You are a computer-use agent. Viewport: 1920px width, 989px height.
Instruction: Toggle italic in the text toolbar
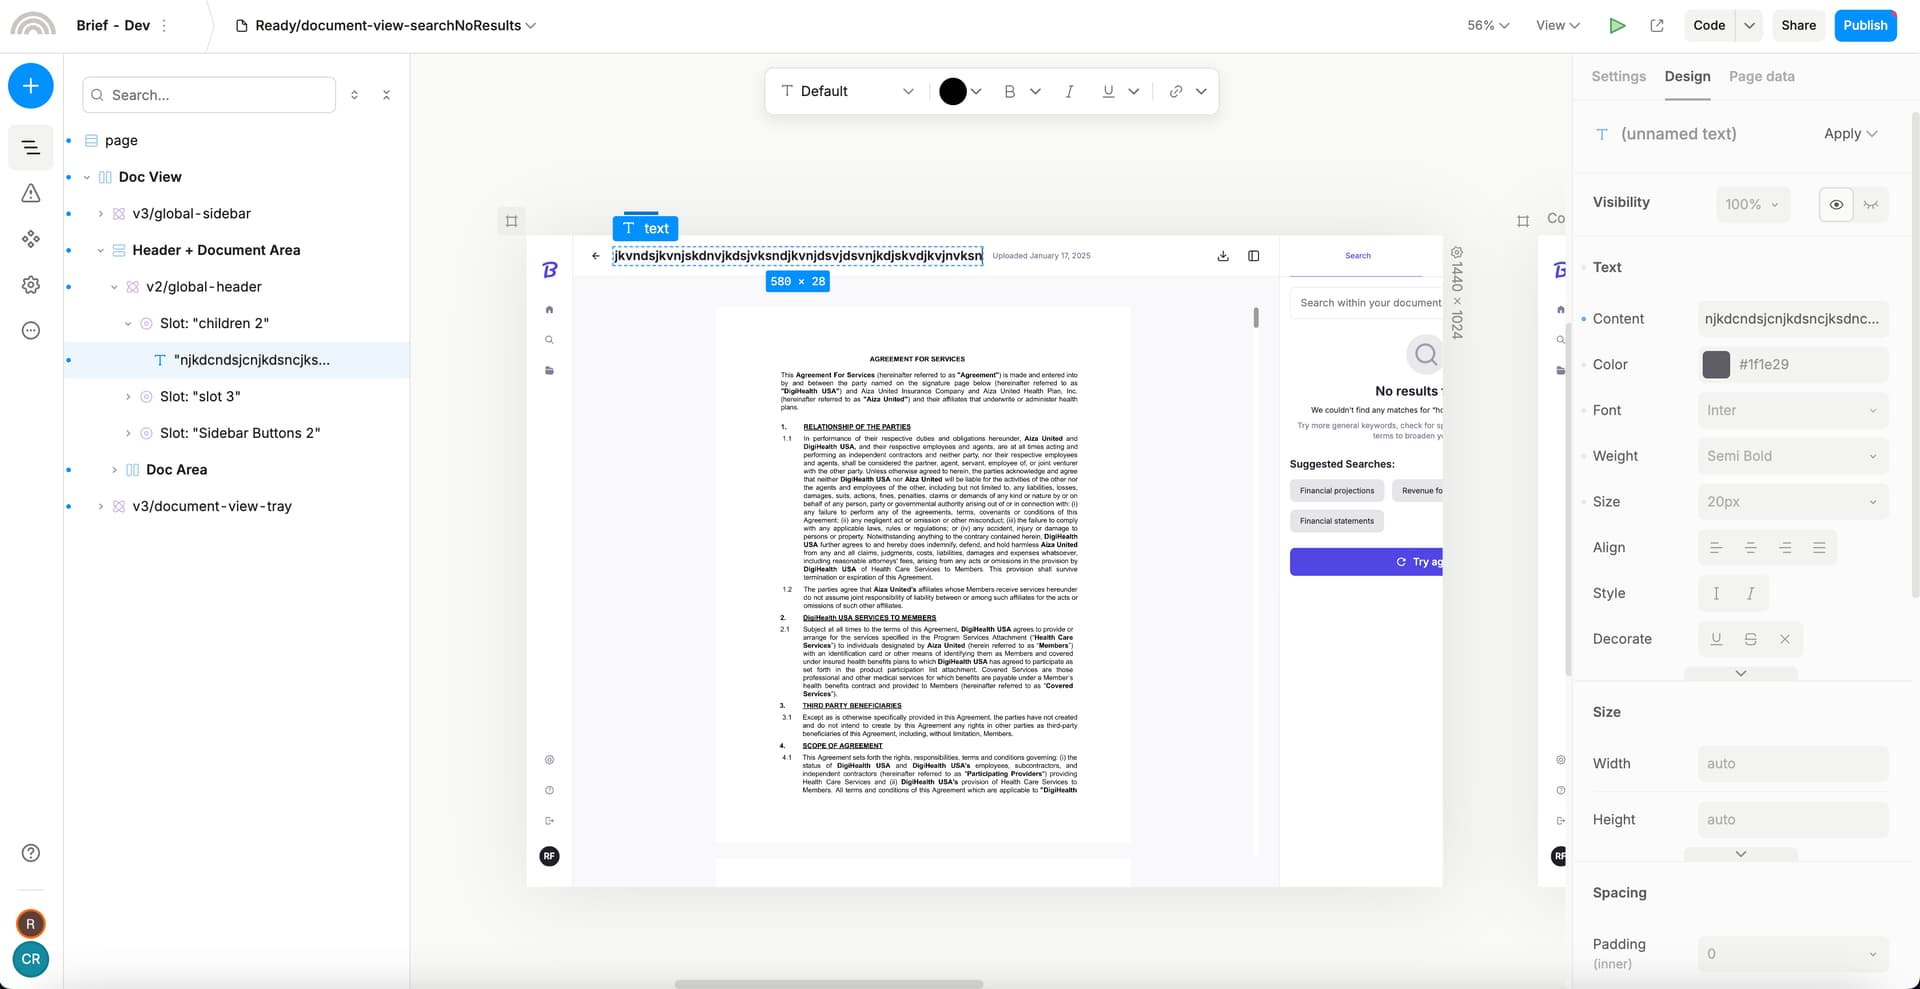(1069, 91)
